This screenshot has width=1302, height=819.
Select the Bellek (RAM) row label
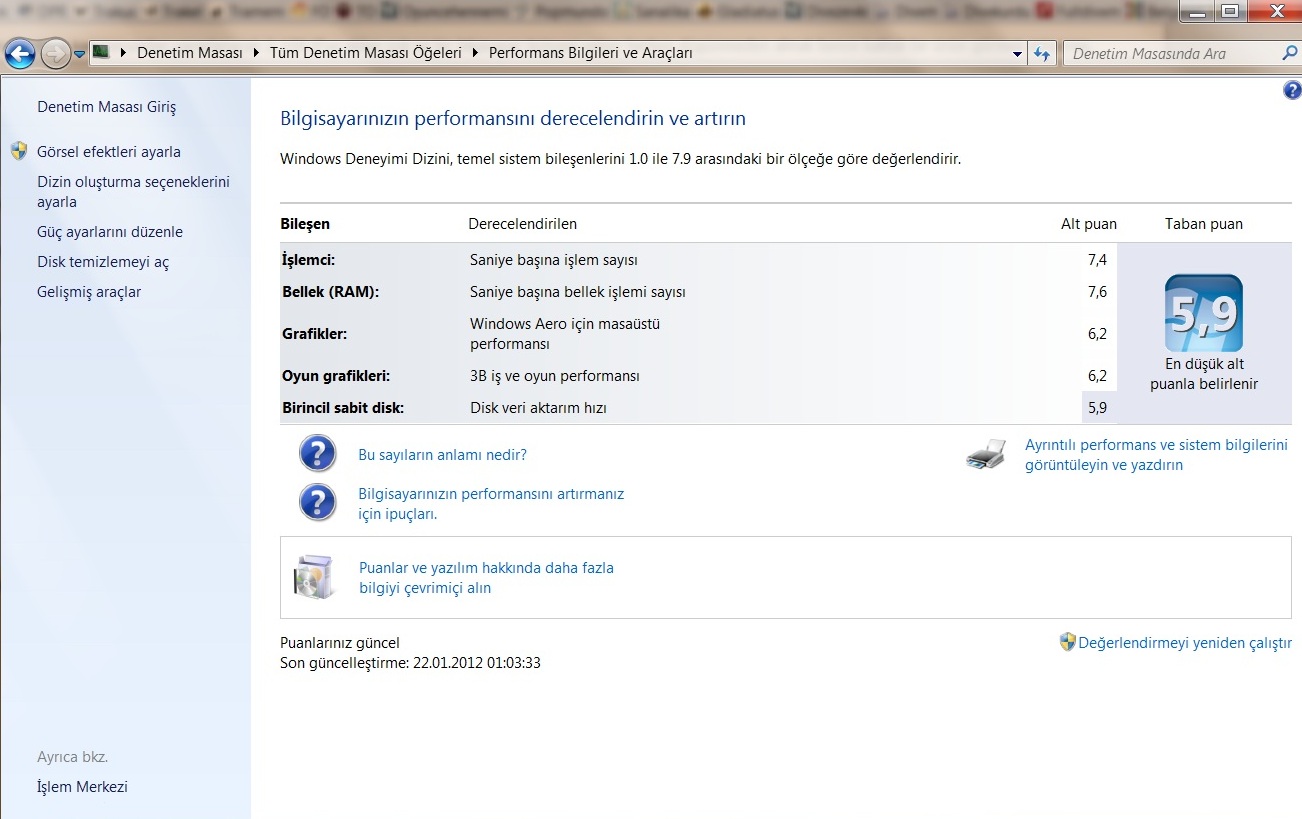pos(330,292)
